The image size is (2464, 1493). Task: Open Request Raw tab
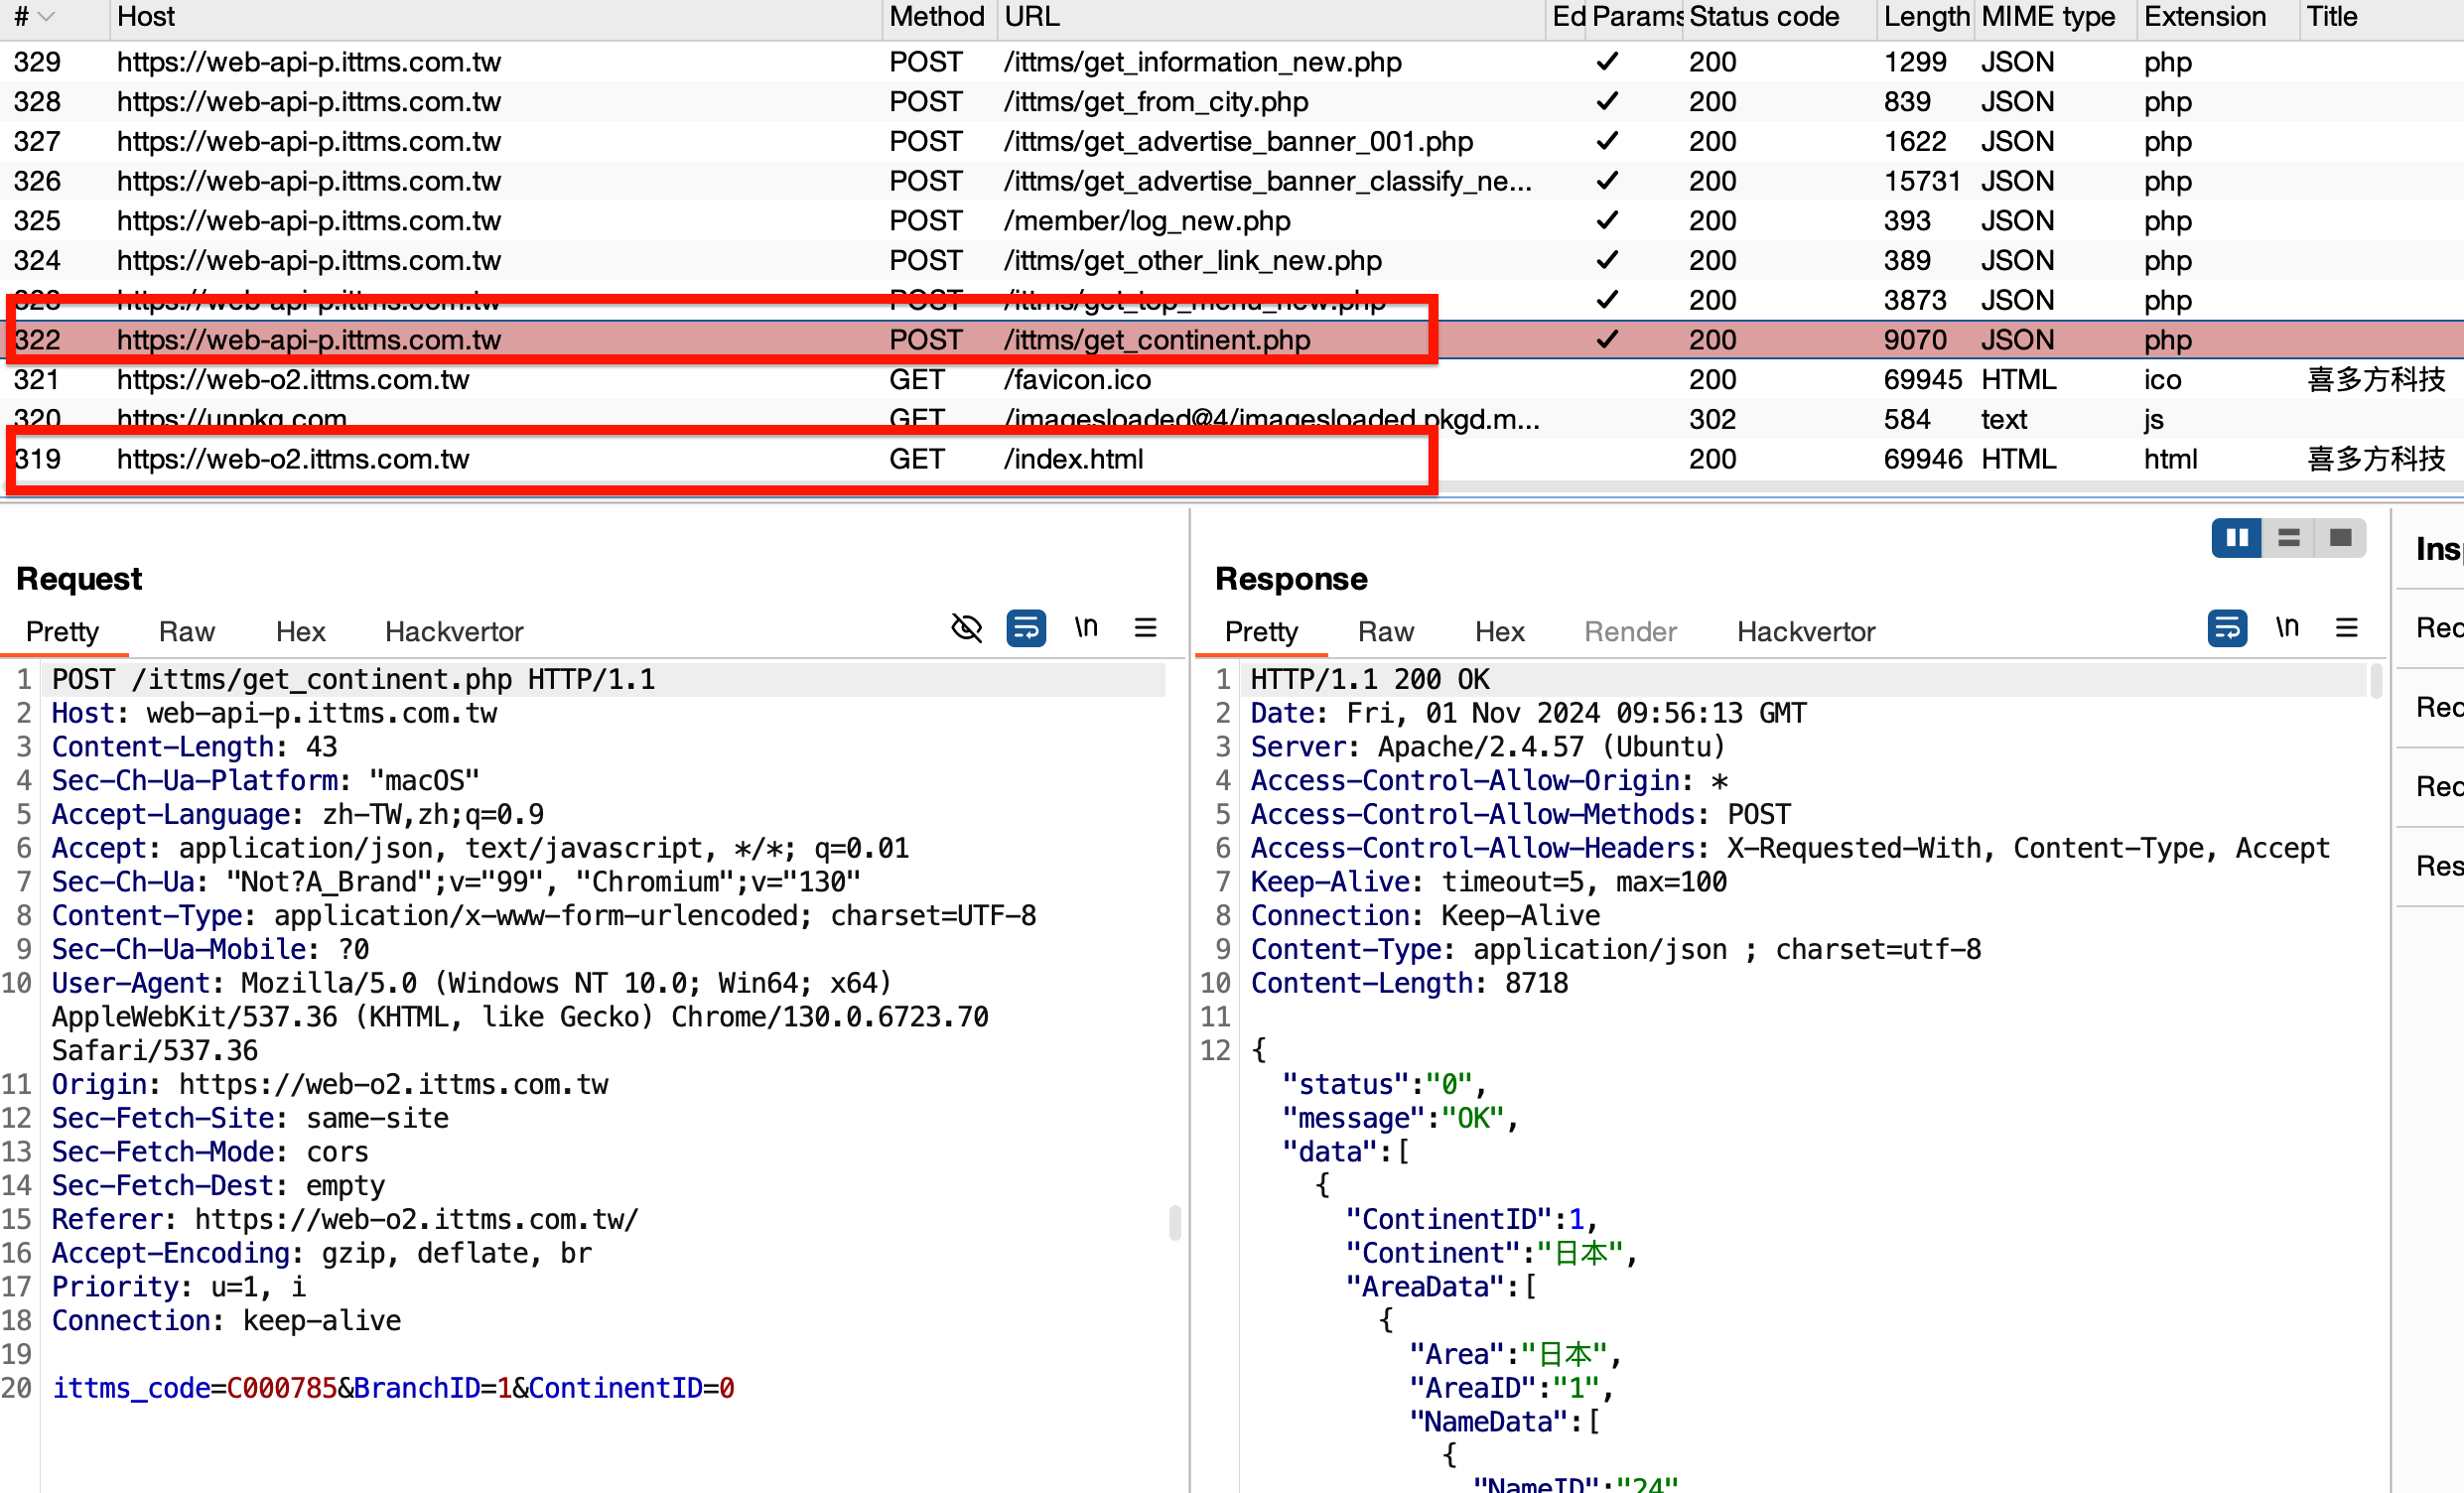(187, 632)
